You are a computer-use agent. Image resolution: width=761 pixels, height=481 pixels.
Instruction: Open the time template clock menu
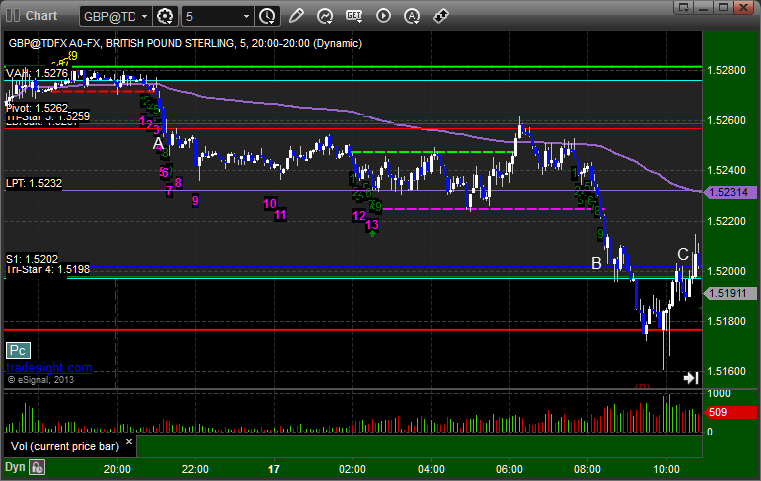tap(267, 17)
